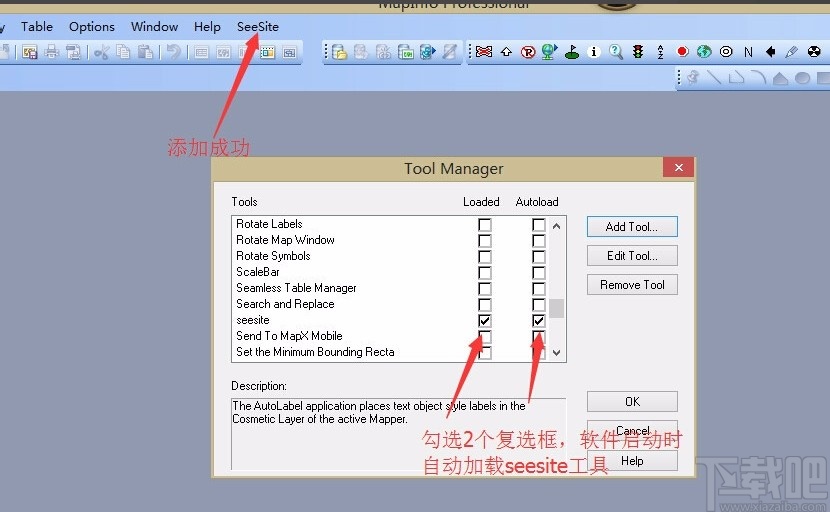Click inside the Description text box
This screenshot has width=830, height=512.
(398, 434)
